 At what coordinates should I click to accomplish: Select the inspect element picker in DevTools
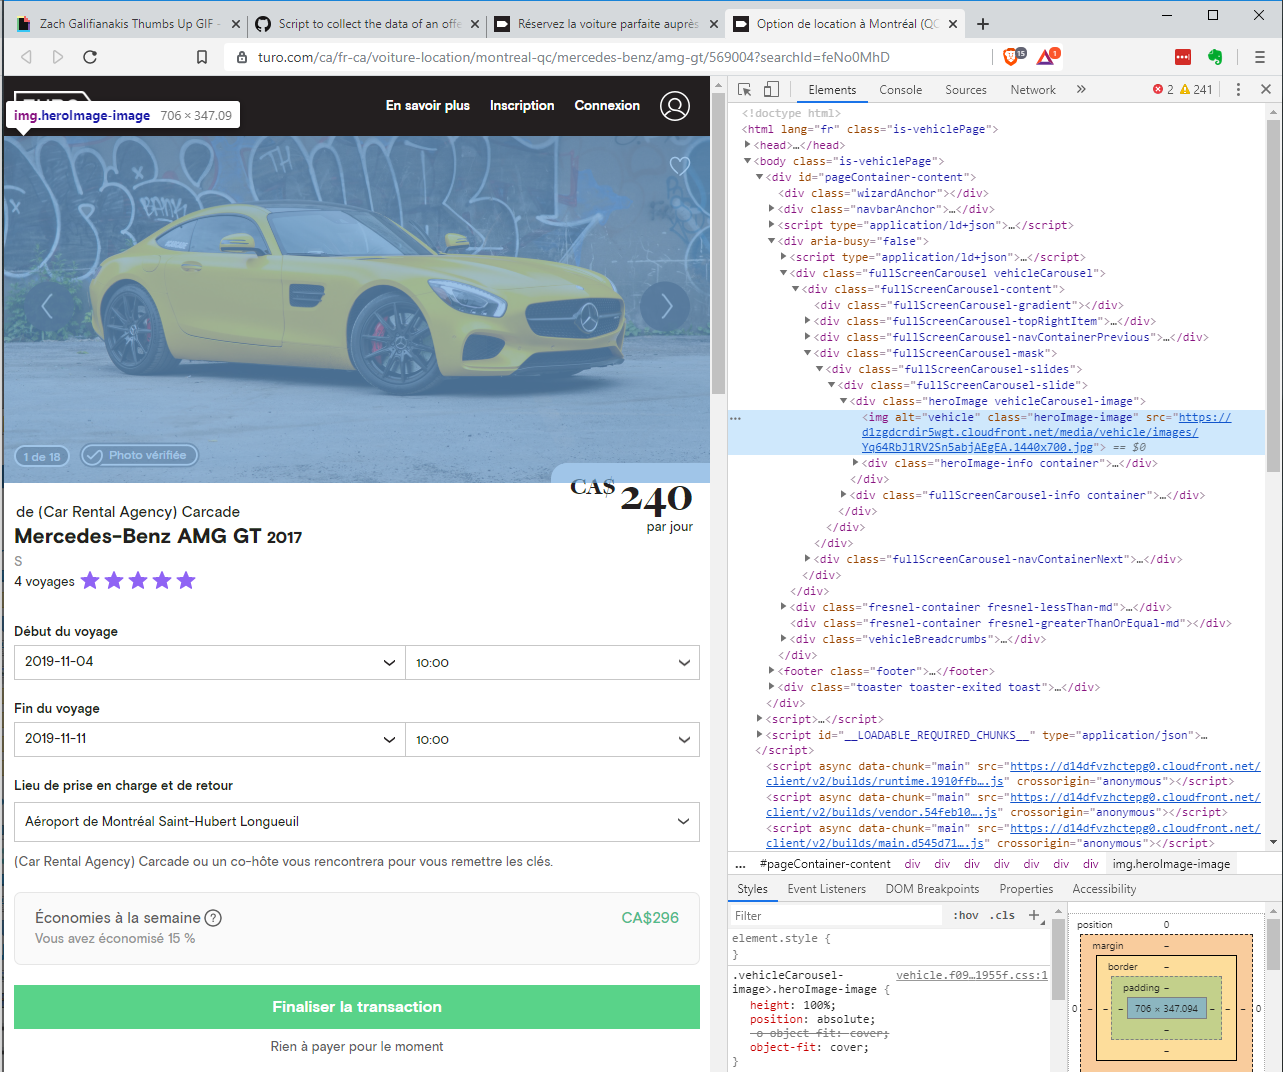coord(744,89)
